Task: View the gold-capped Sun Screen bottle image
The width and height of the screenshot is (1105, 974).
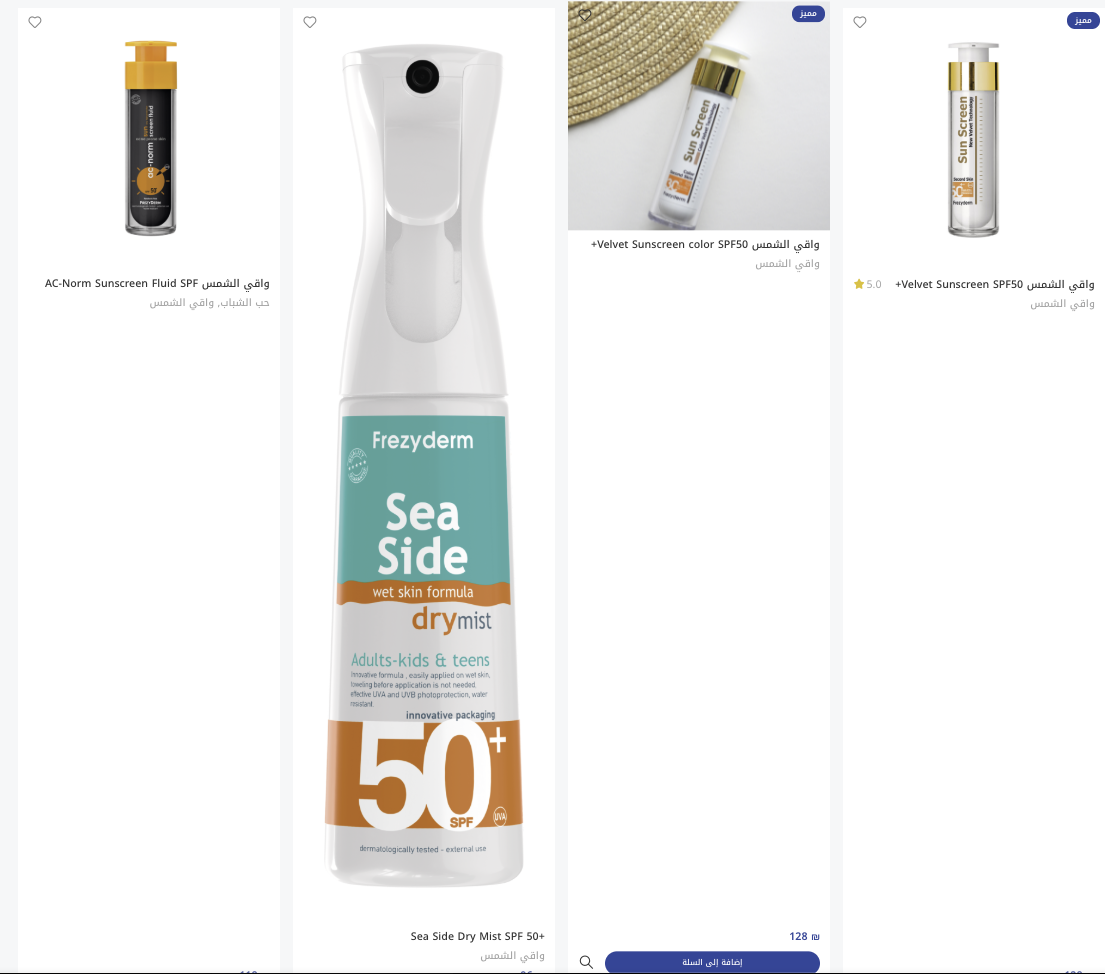Action: click(x=973, y=139)
